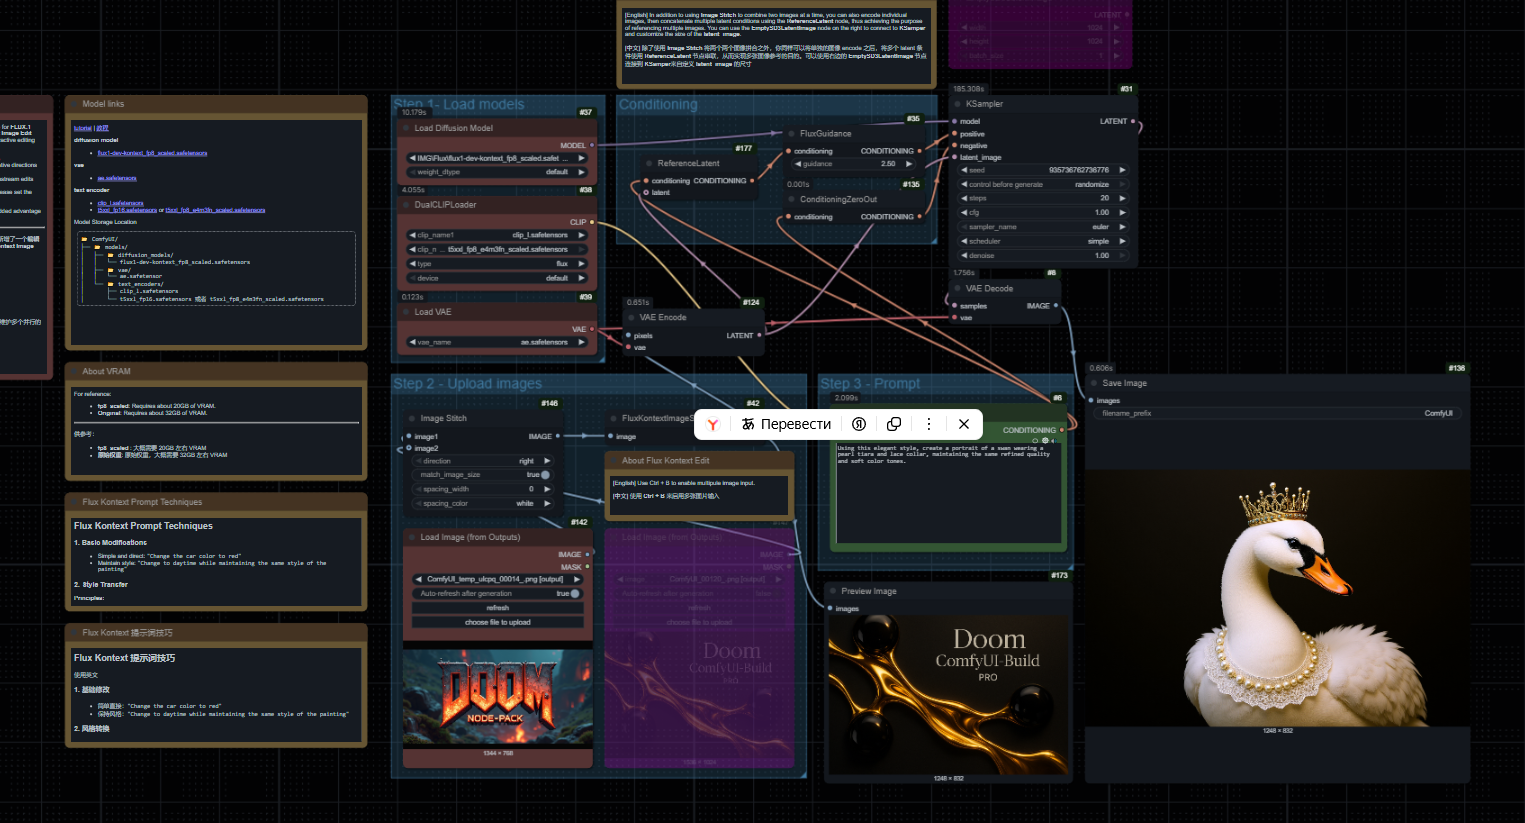Toggle match_image_size in Image Stitch
Image resolution: width=1525 pixels, height=823 pixels.
pos(544,475)
